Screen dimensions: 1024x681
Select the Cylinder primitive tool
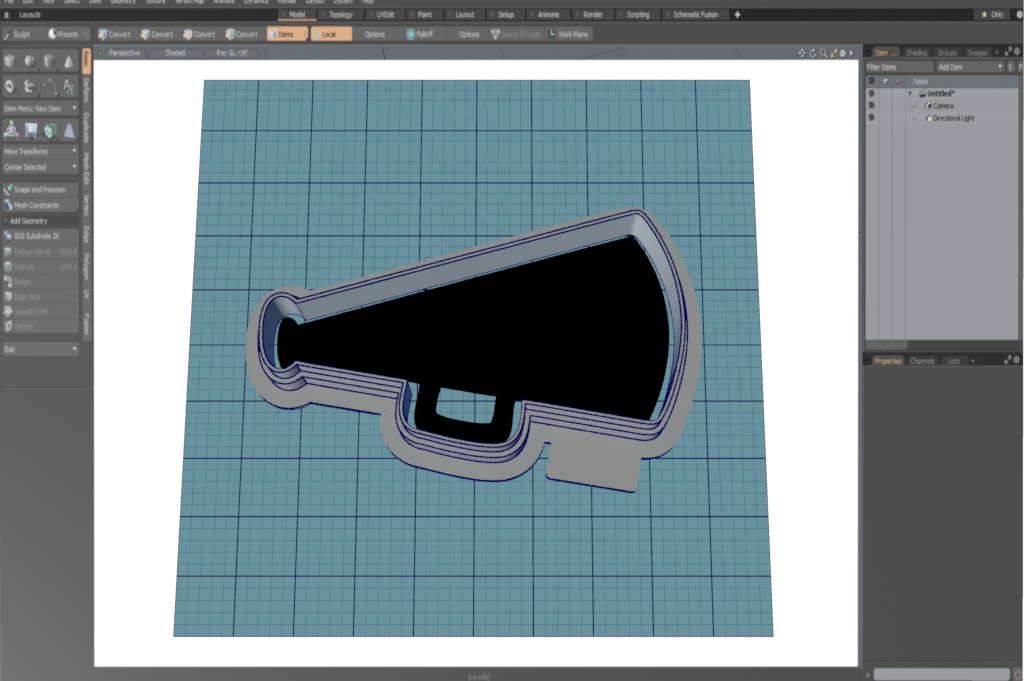point(49,62)
